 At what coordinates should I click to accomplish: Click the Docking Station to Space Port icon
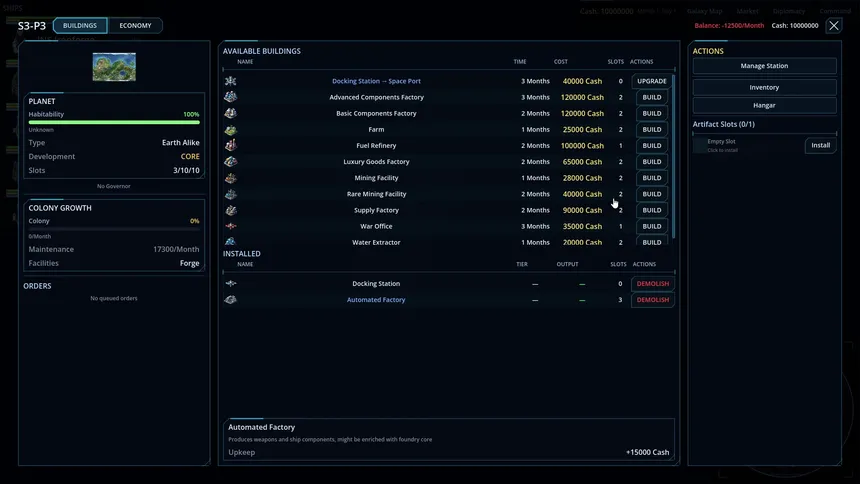pyautogui.click(x=230, y=81)
